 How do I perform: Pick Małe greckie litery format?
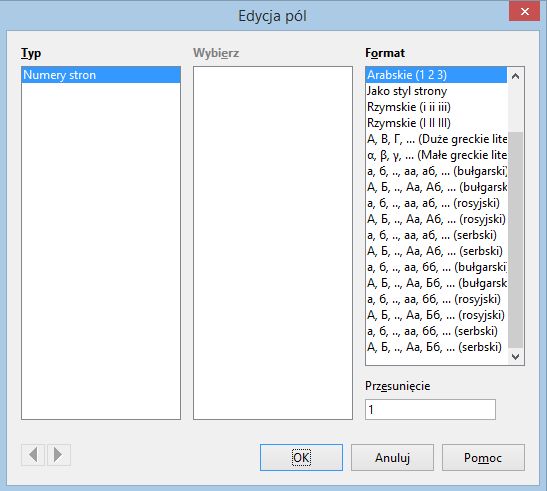tap(436, 155)
